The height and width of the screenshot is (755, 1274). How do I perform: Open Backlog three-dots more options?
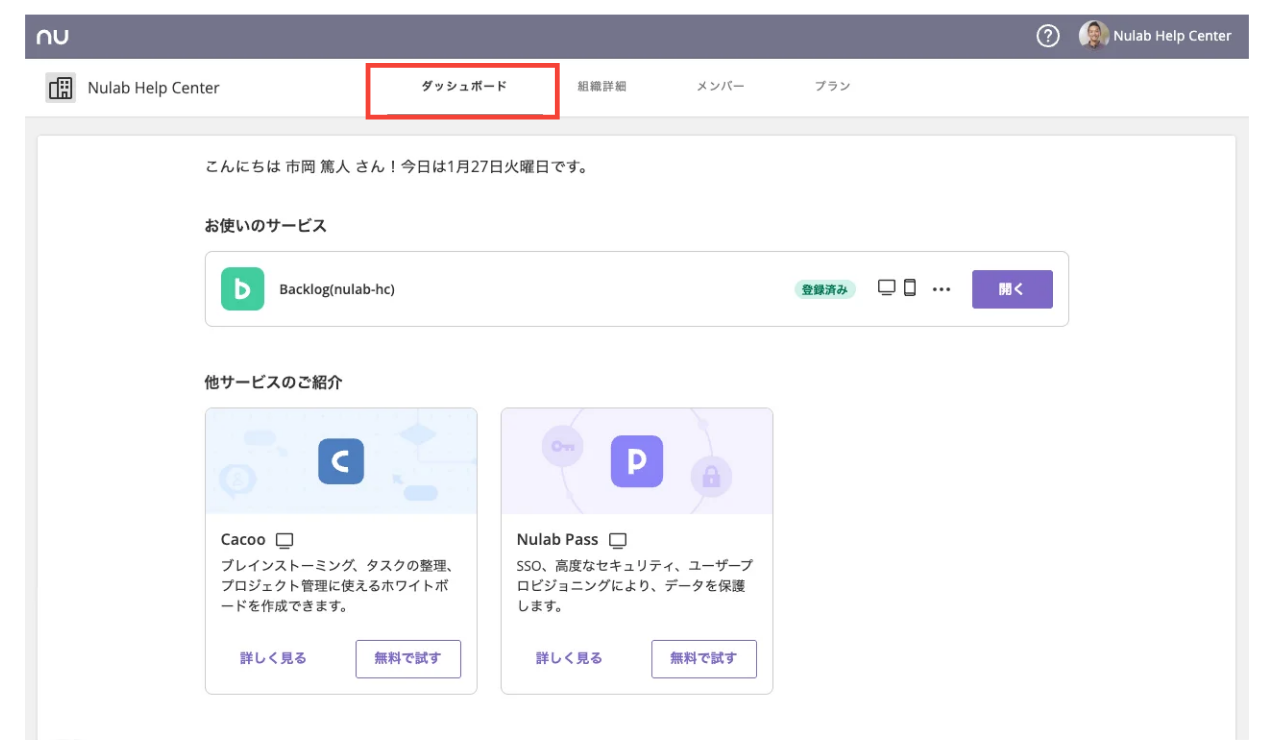(941, 290)
